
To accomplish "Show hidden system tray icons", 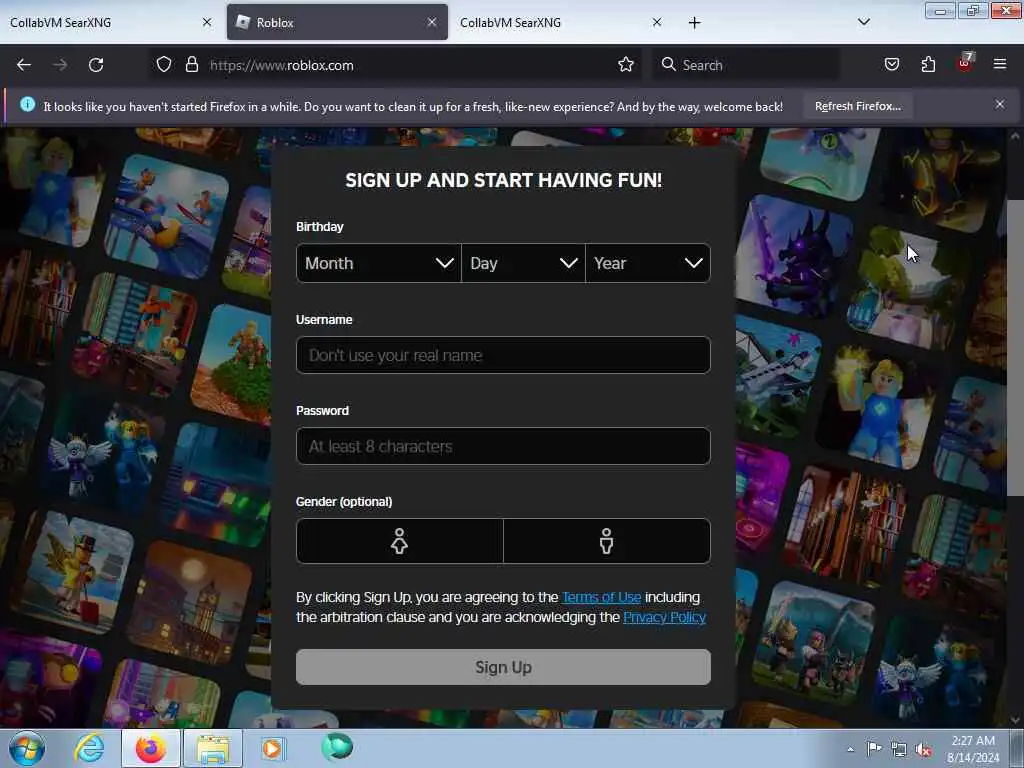I will (850, 748).
